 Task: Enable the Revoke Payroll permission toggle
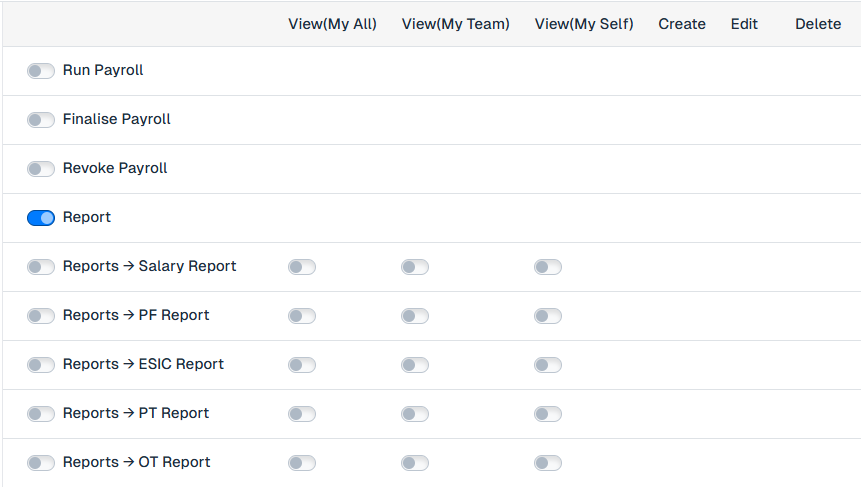tap(41, 169)
